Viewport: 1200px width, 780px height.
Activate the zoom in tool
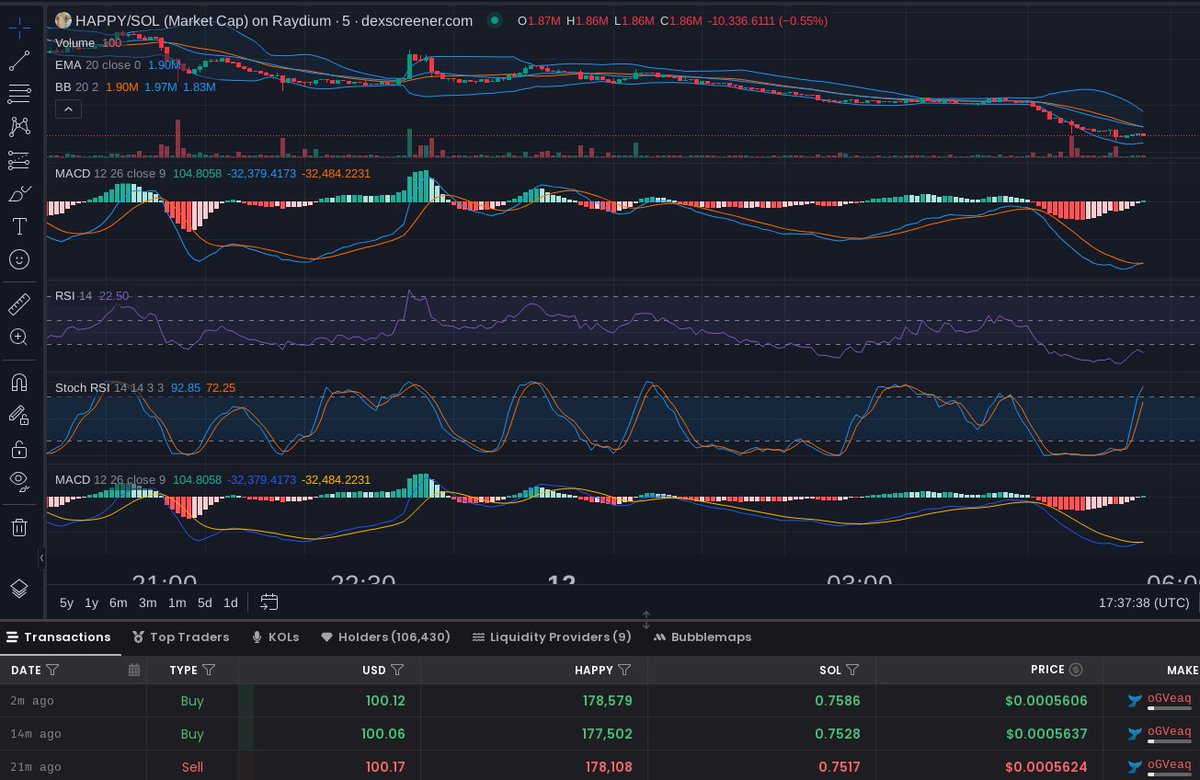click(19, 337)
